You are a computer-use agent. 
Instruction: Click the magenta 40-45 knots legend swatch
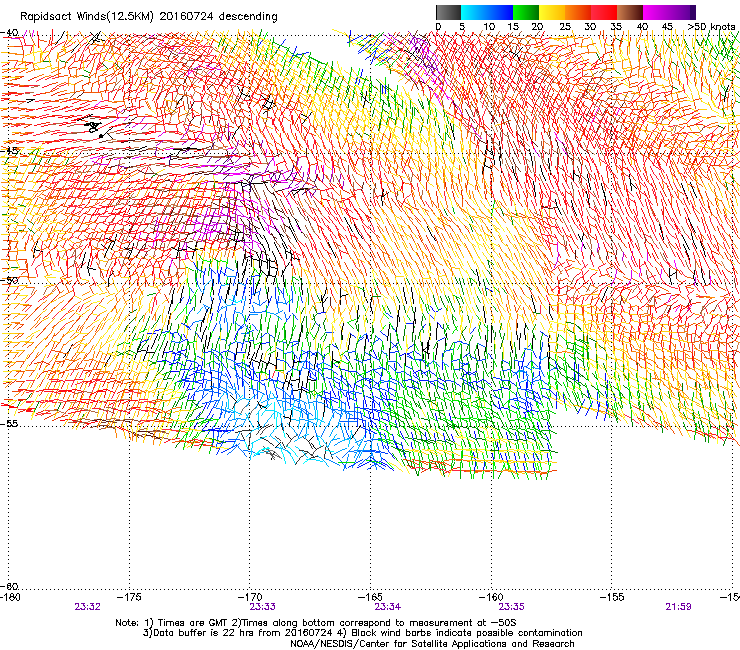pyautogui.click(x=656, y=12)
